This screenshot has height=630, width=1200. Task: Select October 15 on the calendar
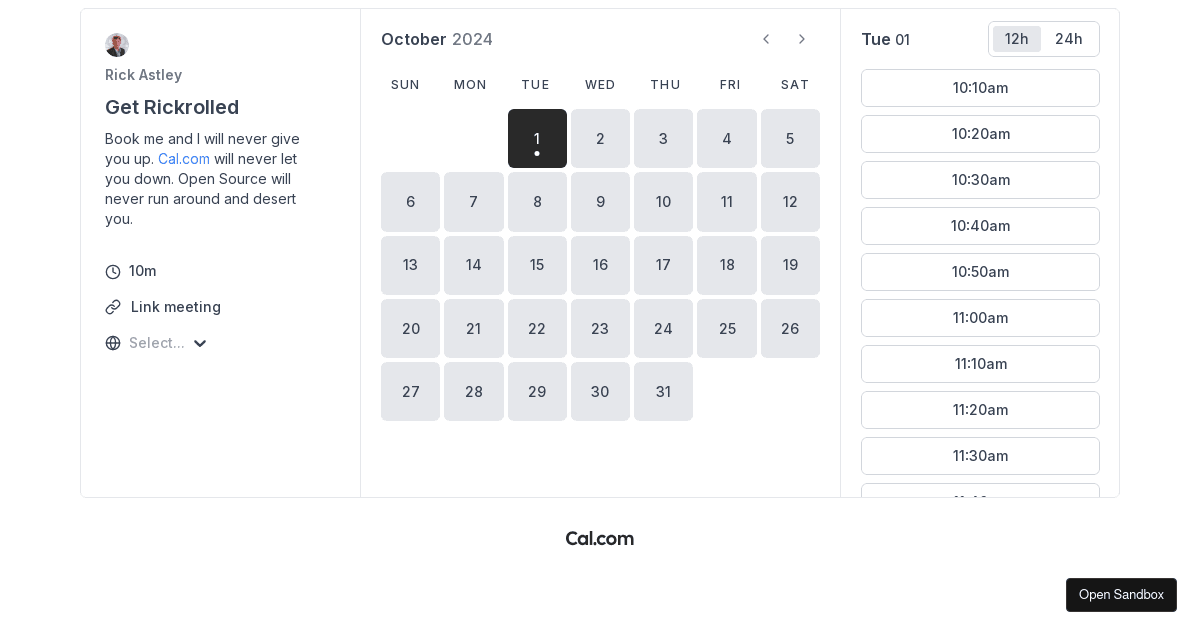pyautogui.click(x=537, y=265)
